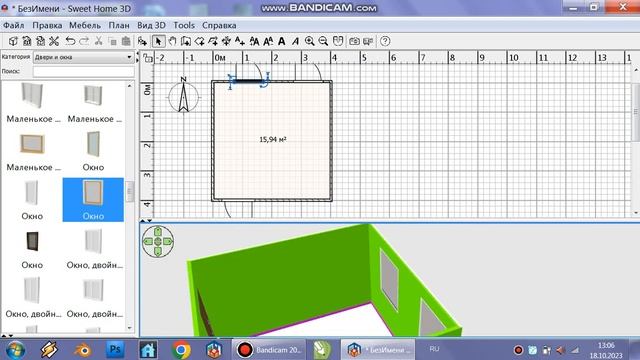
Task: Open Blender from the taskbar
Action: coord(82,350)
